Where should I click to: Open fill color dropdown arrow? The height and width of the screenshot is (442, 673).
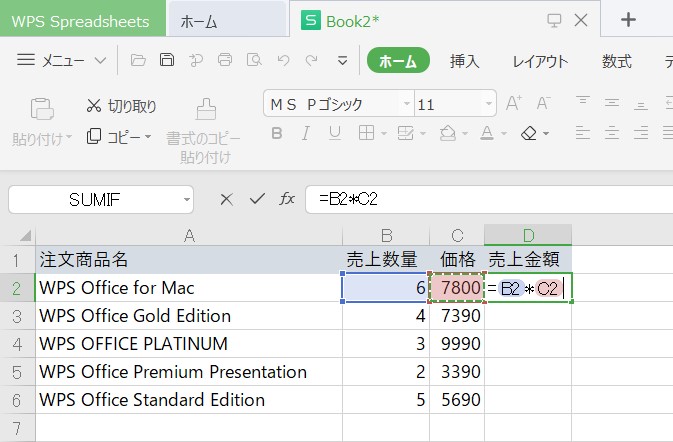[x=464, y=134]
